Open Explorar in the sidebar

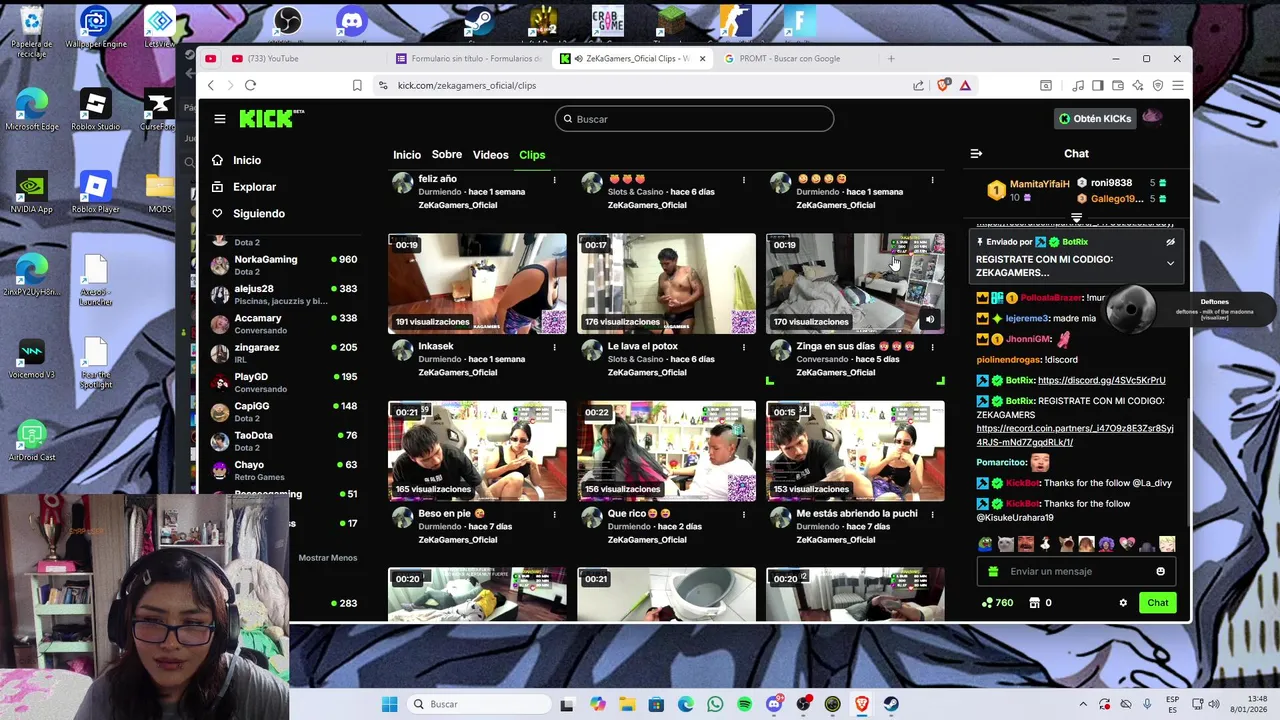pyautogui.click(x=243, y=187)
